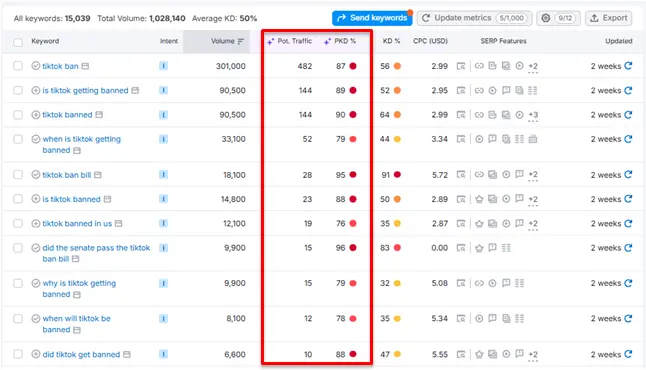Expand +2 SERP features for tiktok ban bill
Viewport: 646px width, 370px height.
(x=533, y=176)
